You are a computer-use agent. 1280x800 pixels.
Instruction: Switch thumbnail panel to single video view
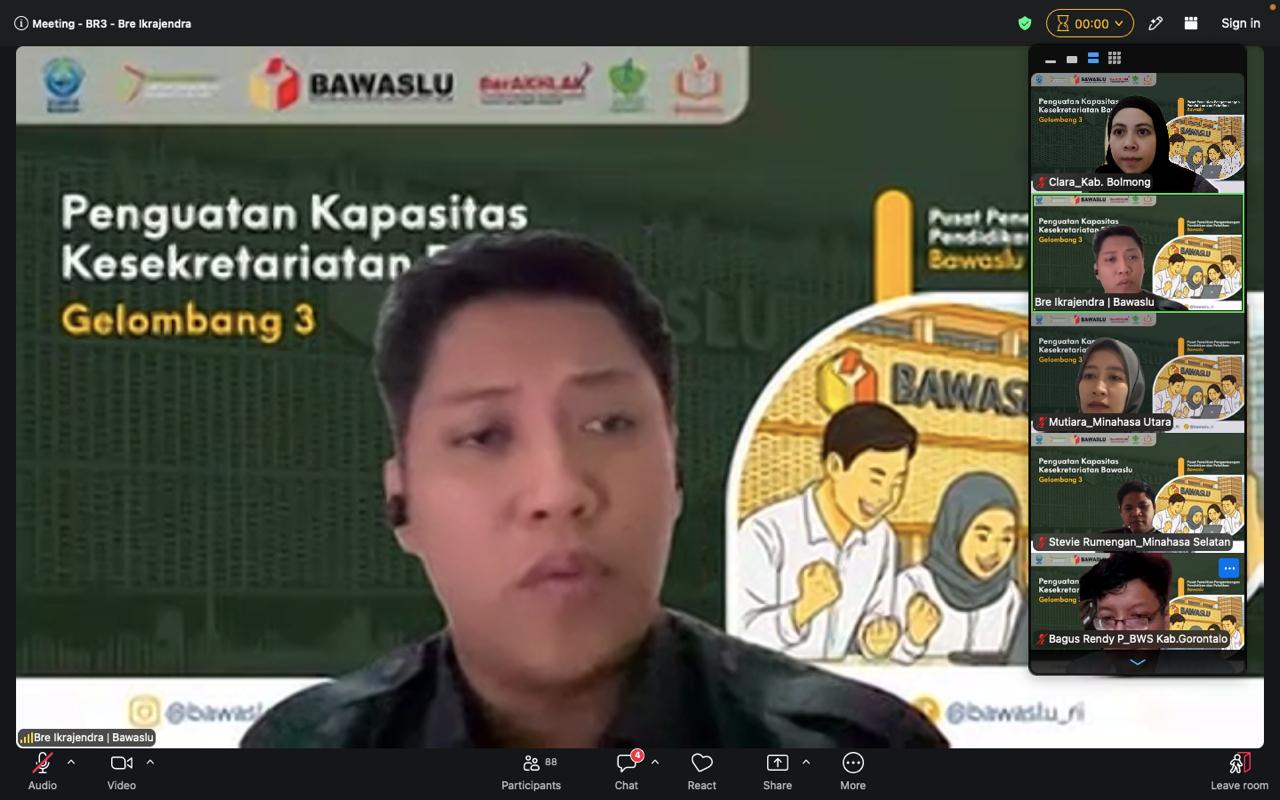point(1072,59)
